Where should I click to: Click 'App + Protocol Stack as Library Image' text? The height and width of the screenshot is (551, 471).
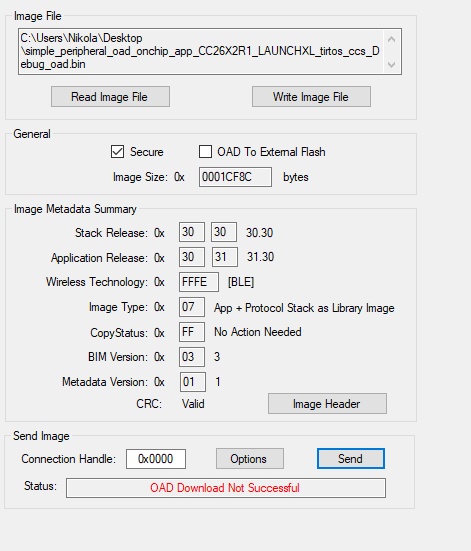[304, 308]
